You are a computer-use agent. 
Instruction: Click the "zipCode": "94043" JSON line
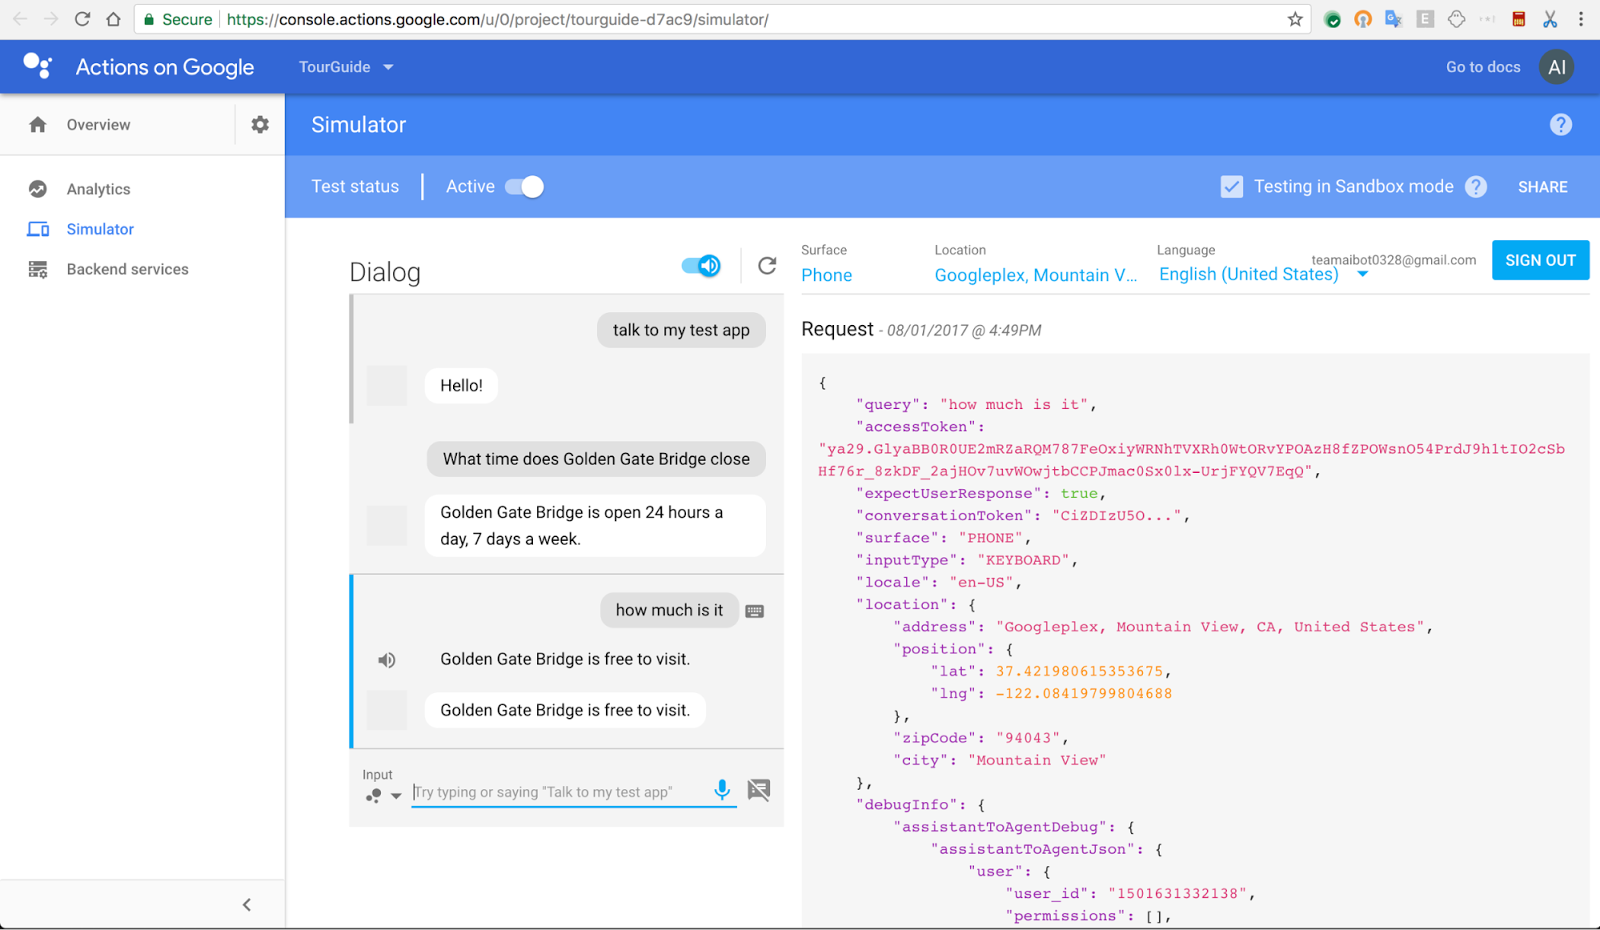pyautogui.click(x=981, y=738)
